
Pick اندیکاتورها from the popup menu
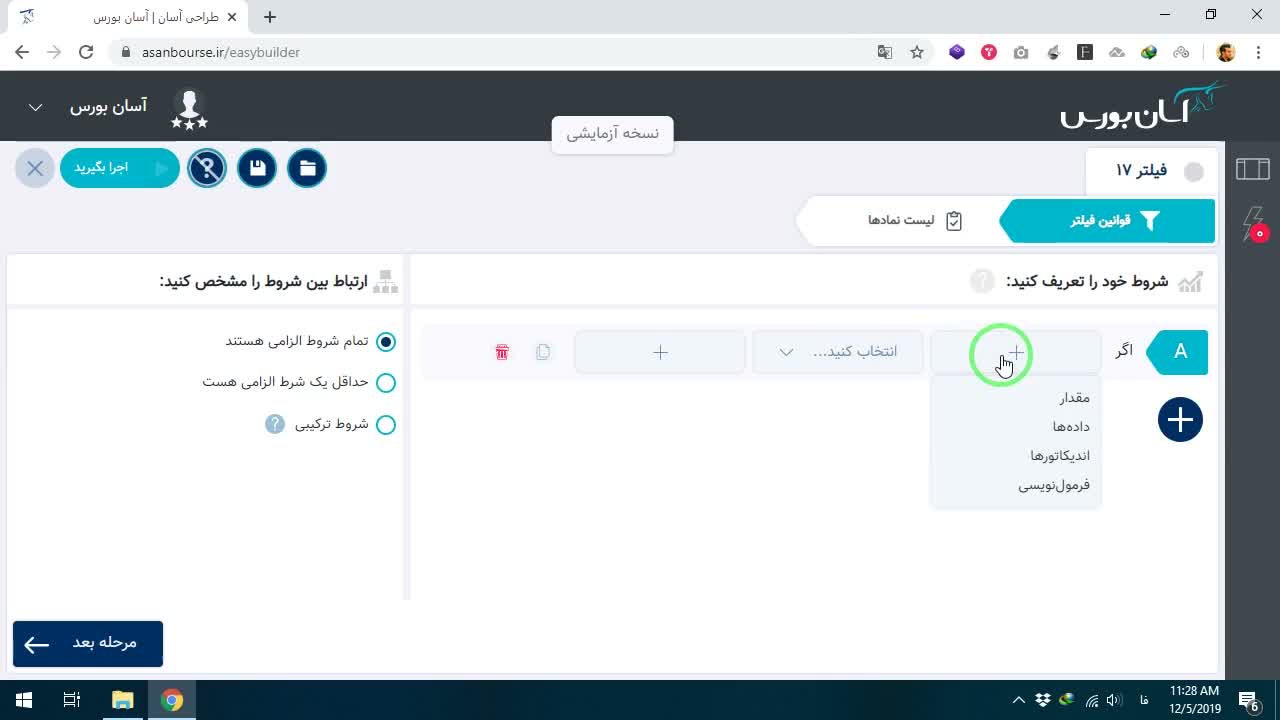tap(1060, 456)
